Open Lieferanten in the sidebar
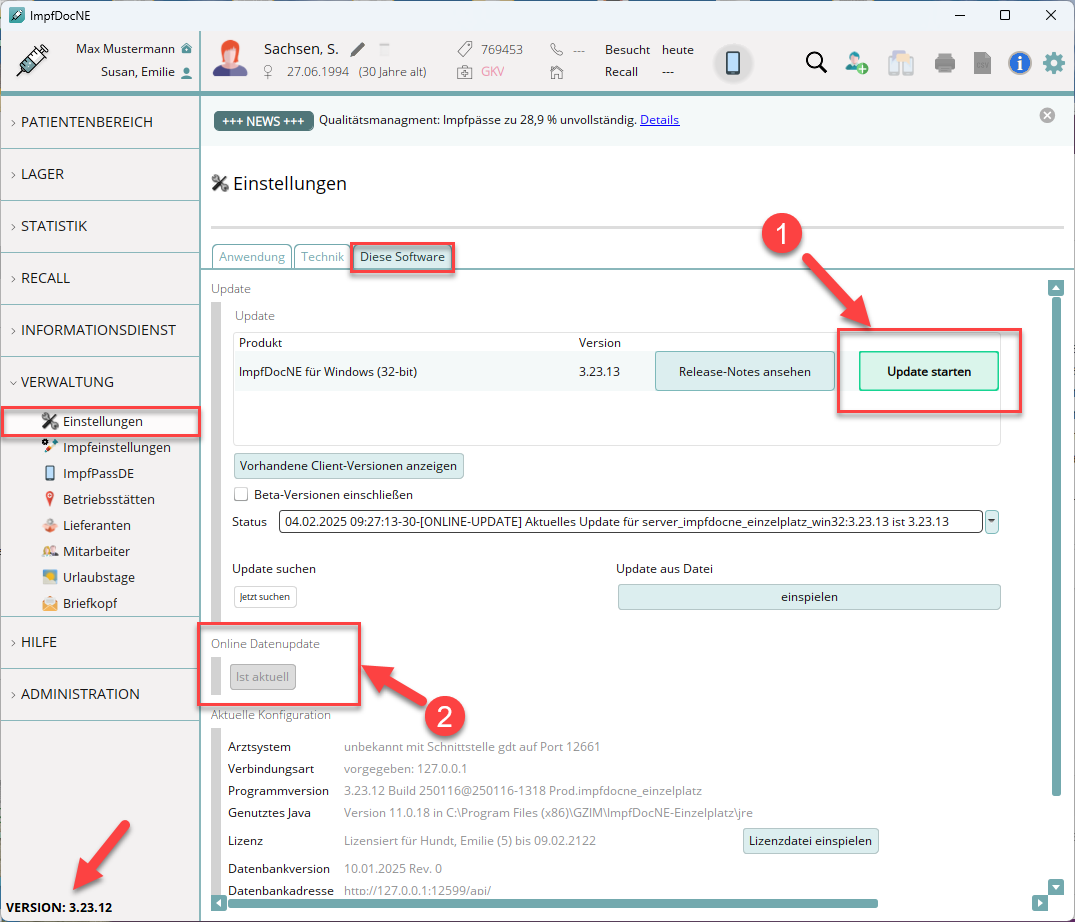Viewport: 1075px width, 922px height. tap(87, 526)
